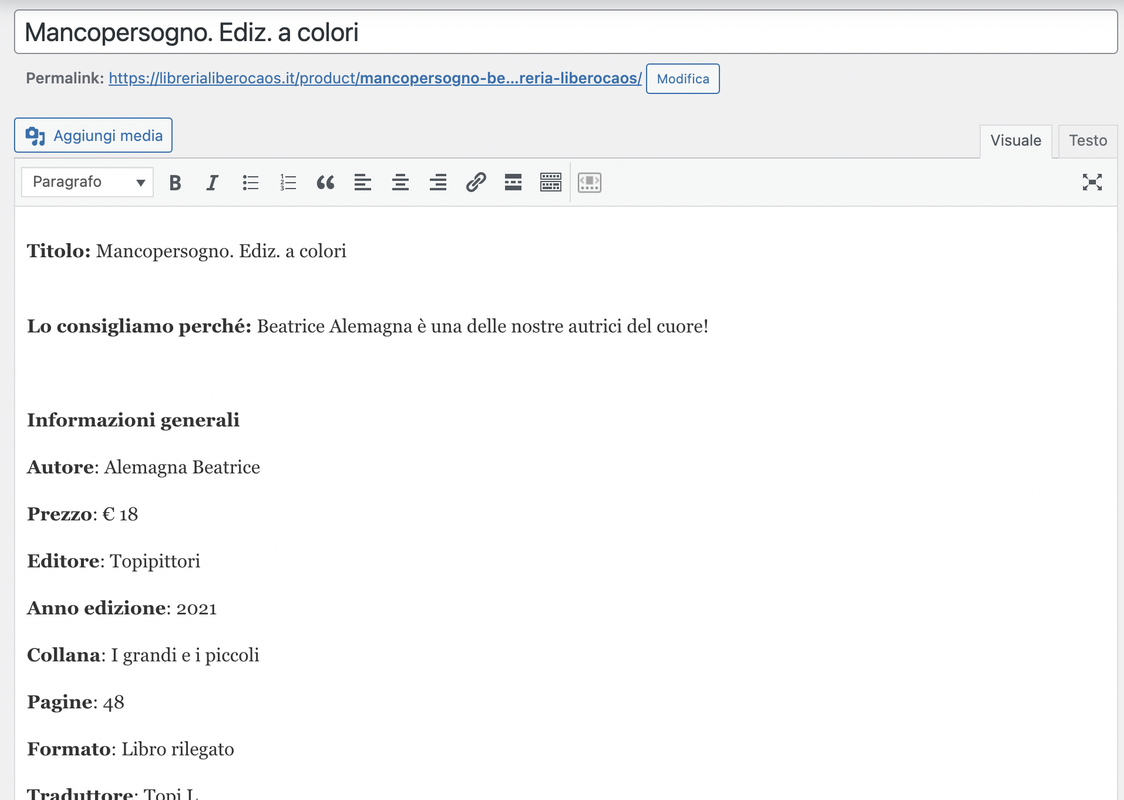Apply blockquote formatting
1124x800 pixels.
[x=325, y=183]
